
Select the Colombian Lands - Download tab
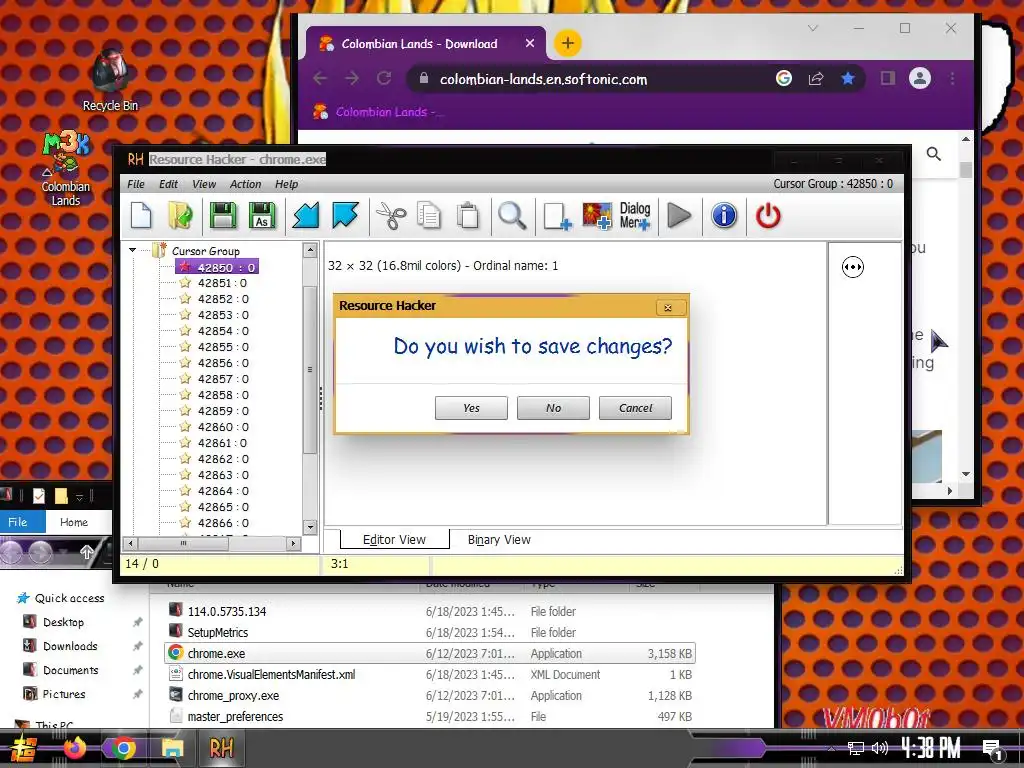tap(426, 44)
